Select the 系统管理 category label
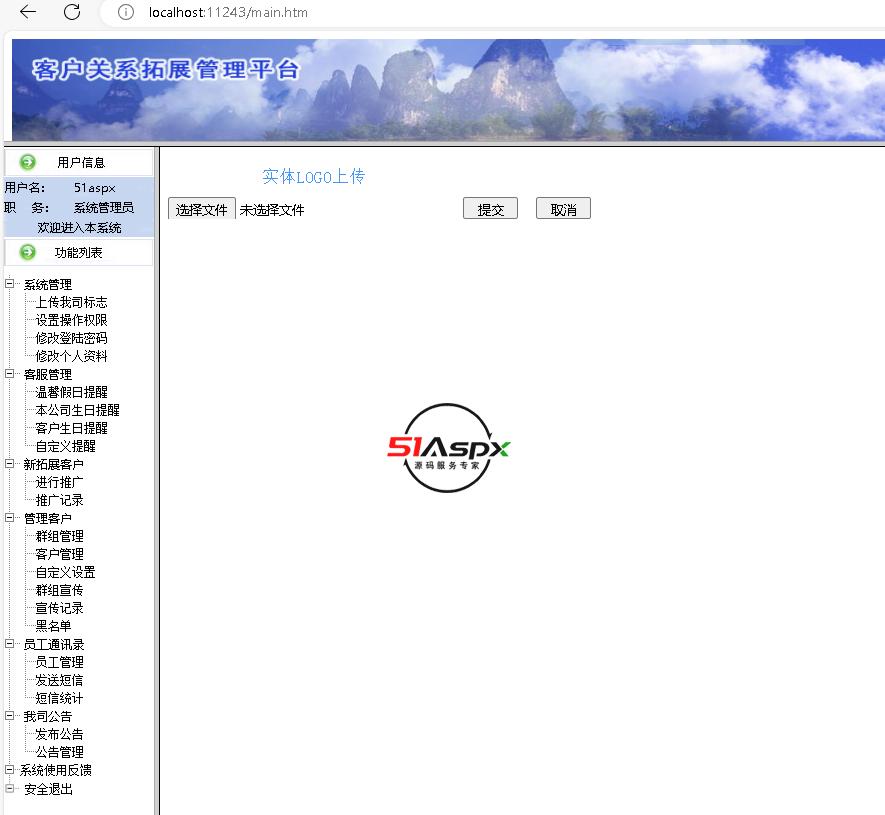 pyautogui.click(x=47, y=284)
